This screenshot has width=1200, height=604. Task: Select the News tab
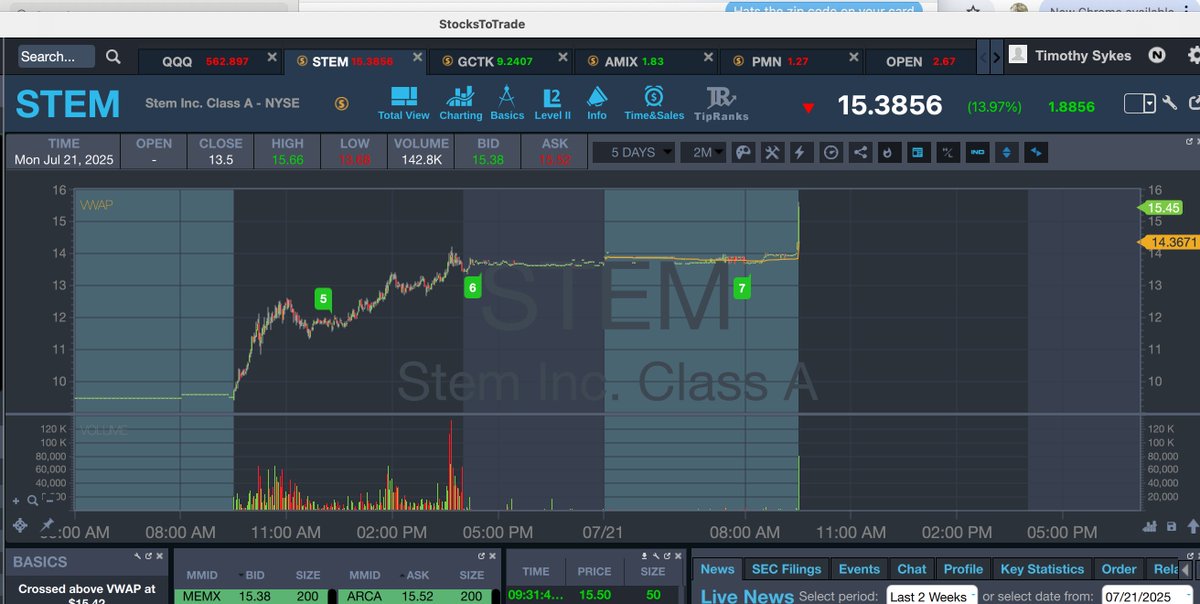click(x=717, y=569)
